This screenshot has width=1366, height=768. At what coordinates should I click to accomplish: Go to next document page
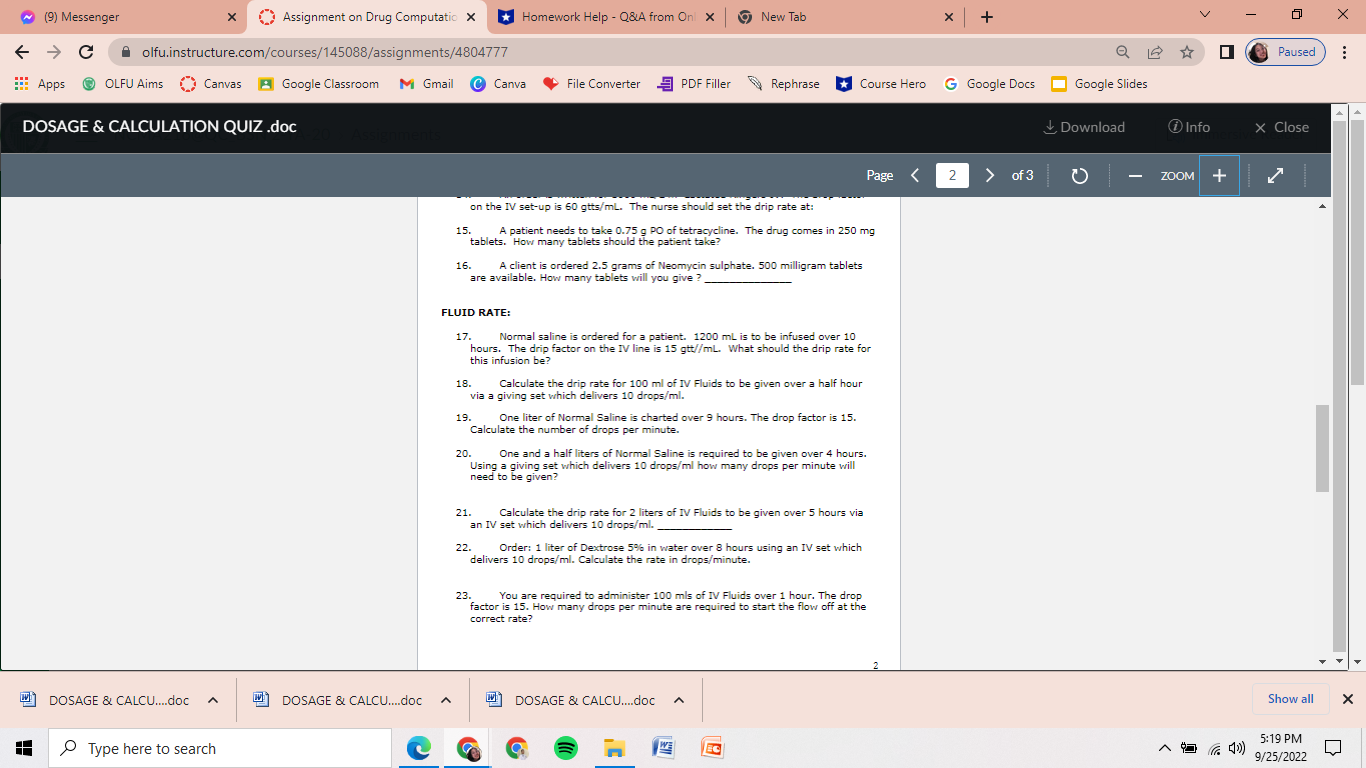990,176
